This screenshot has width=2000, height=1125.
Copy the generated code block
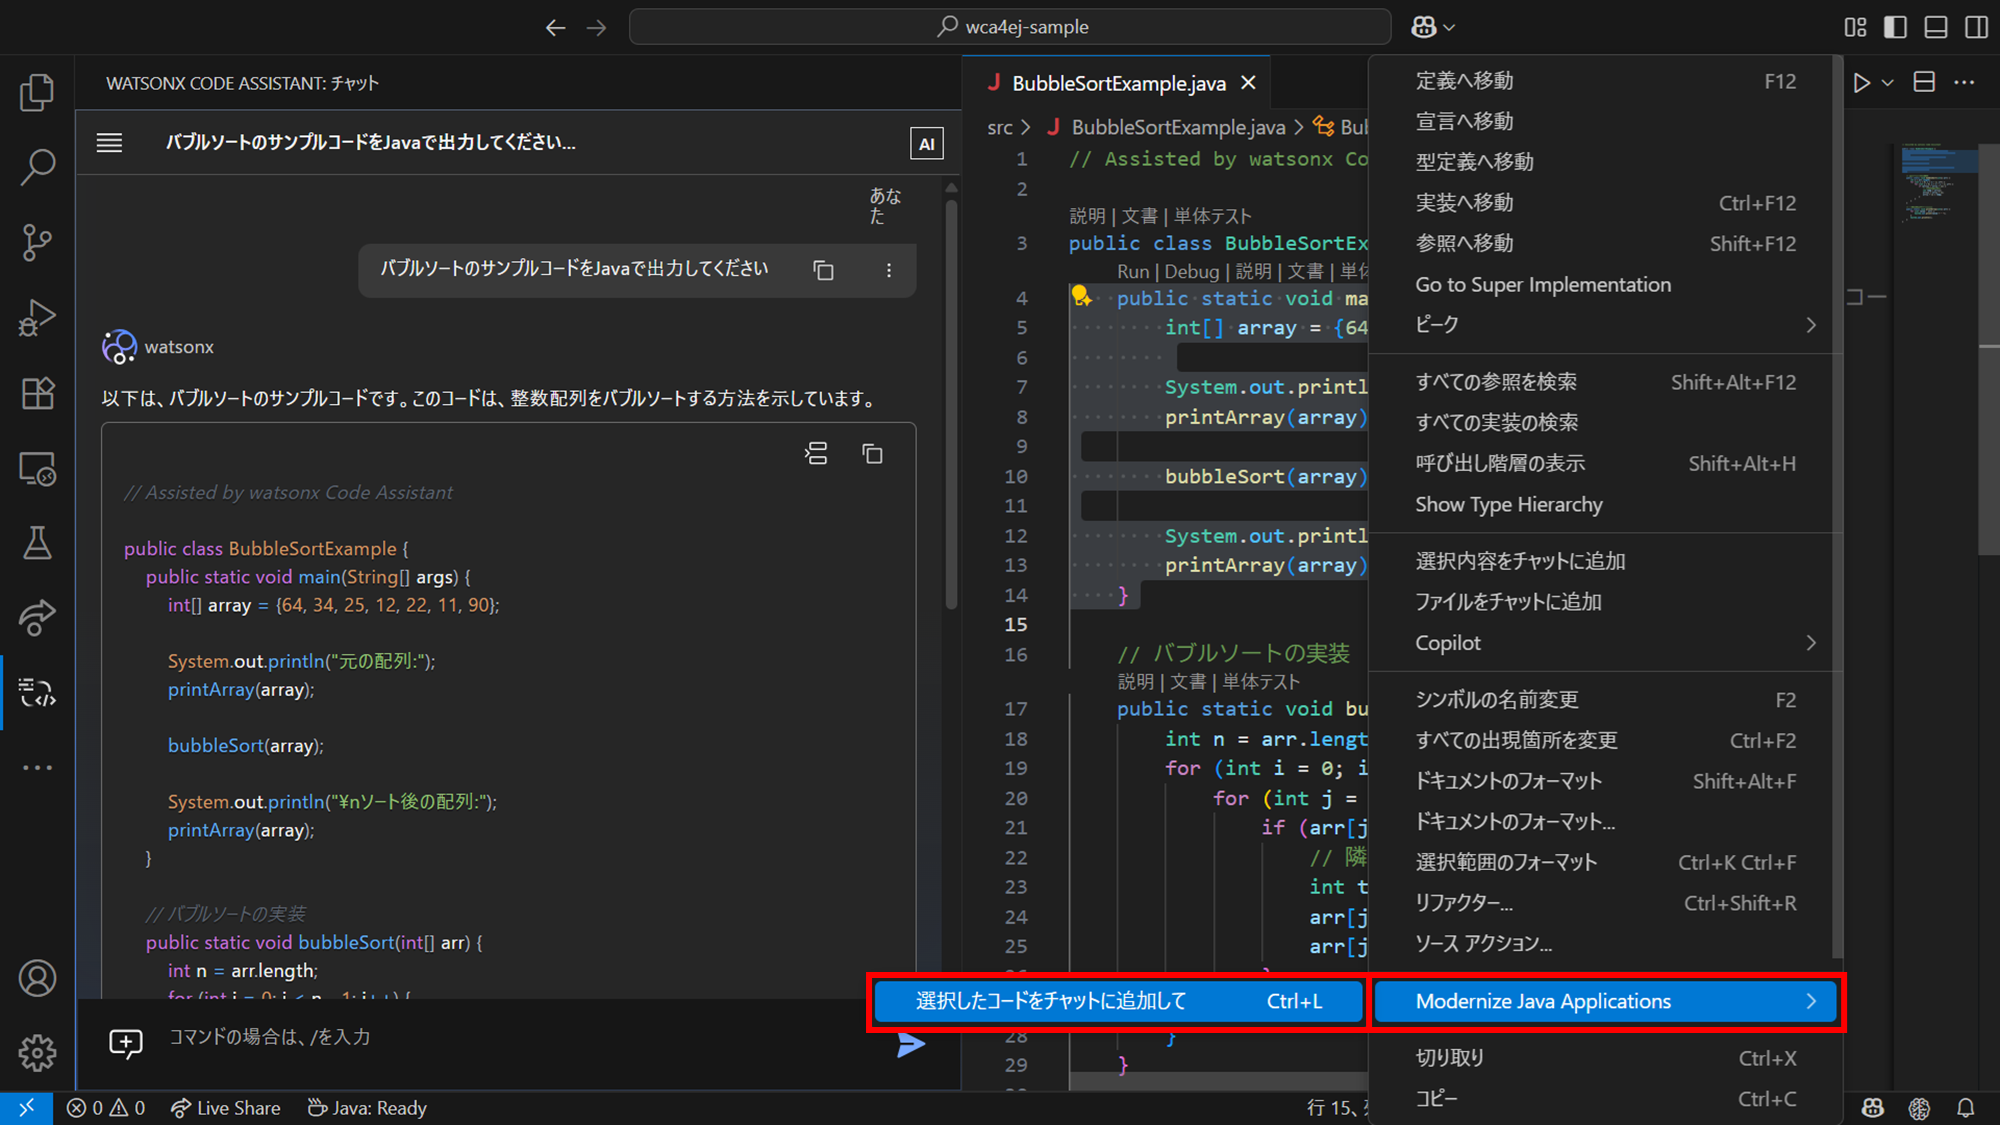pyautogui.click(x=872, y=454)
